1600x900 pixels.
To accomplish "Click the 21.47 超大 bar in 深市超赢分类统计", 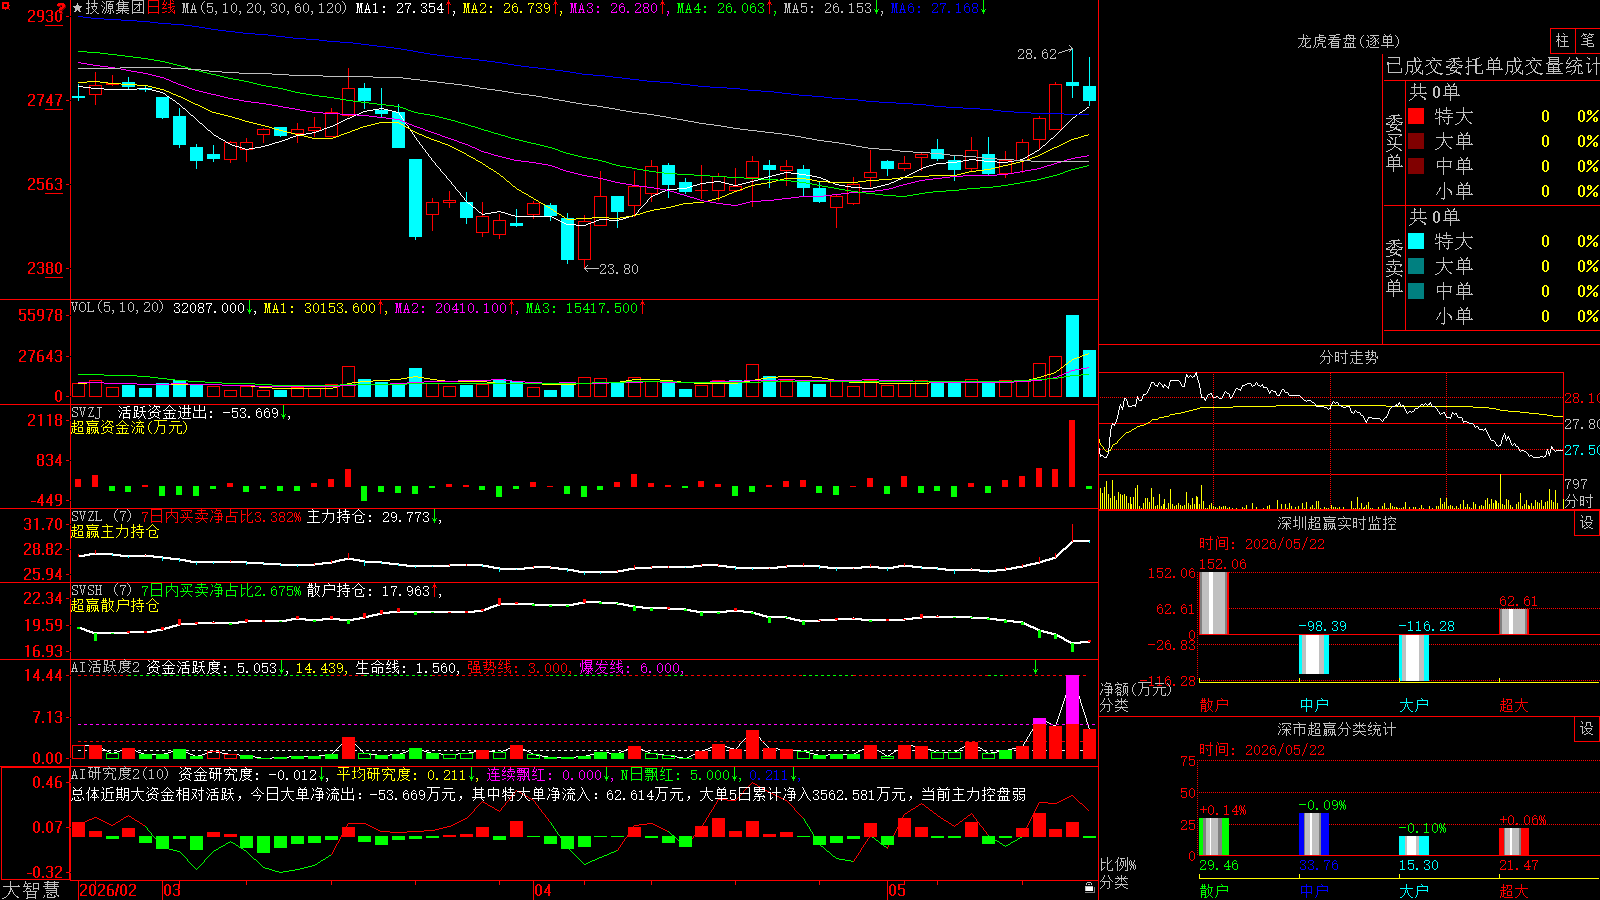I will click(x=1513, y=842).
